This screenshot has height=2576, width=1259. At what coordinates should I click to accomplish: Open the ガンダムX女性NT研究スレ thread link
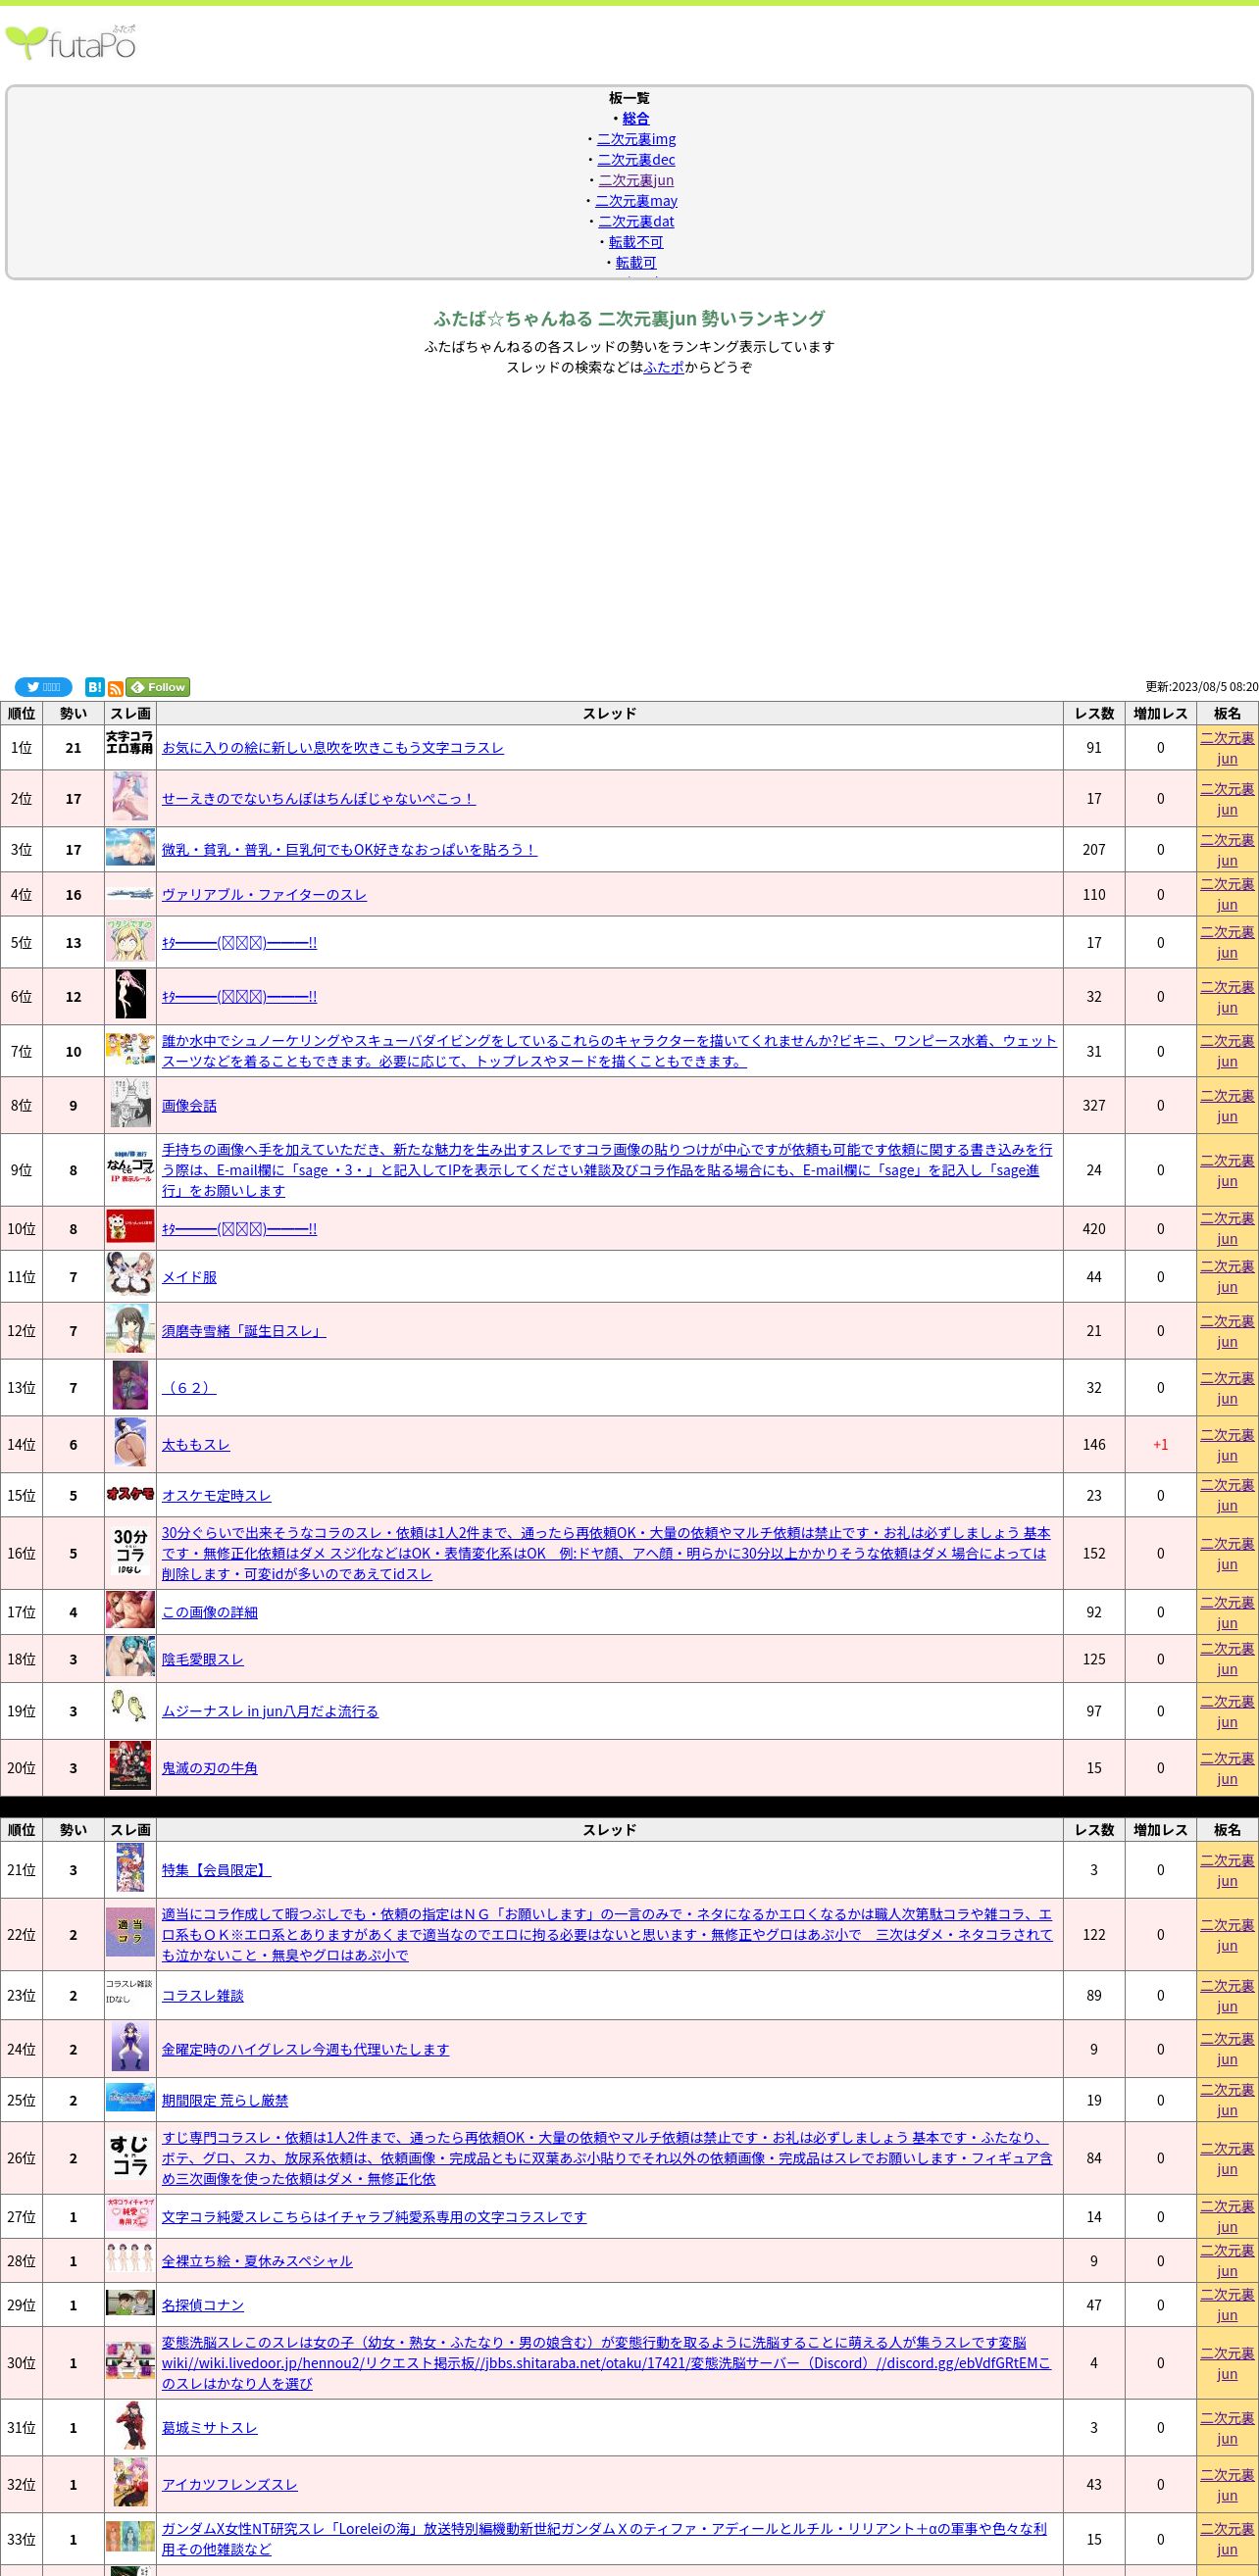pos(604,2538)
